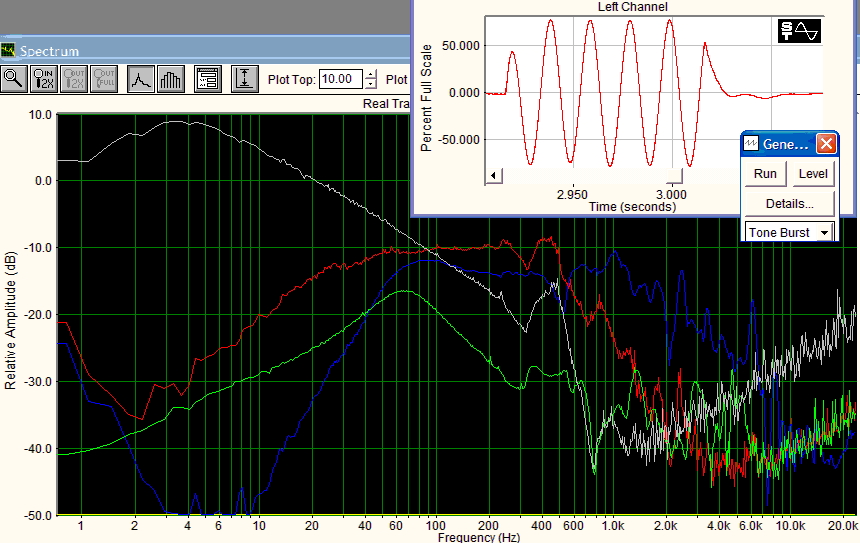Viewport: 860px width, 543px height.
Task: Click the 'Left Channel' plot title
Action: pos(632,7)
